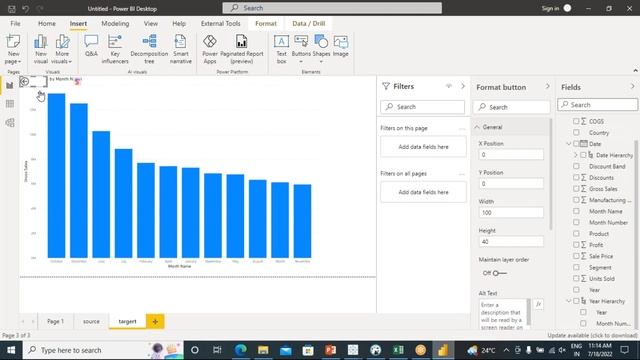The height and width of the screenshot is (360, 640).
Task: Open the View ribbon tab
Action: pos(151,24)
